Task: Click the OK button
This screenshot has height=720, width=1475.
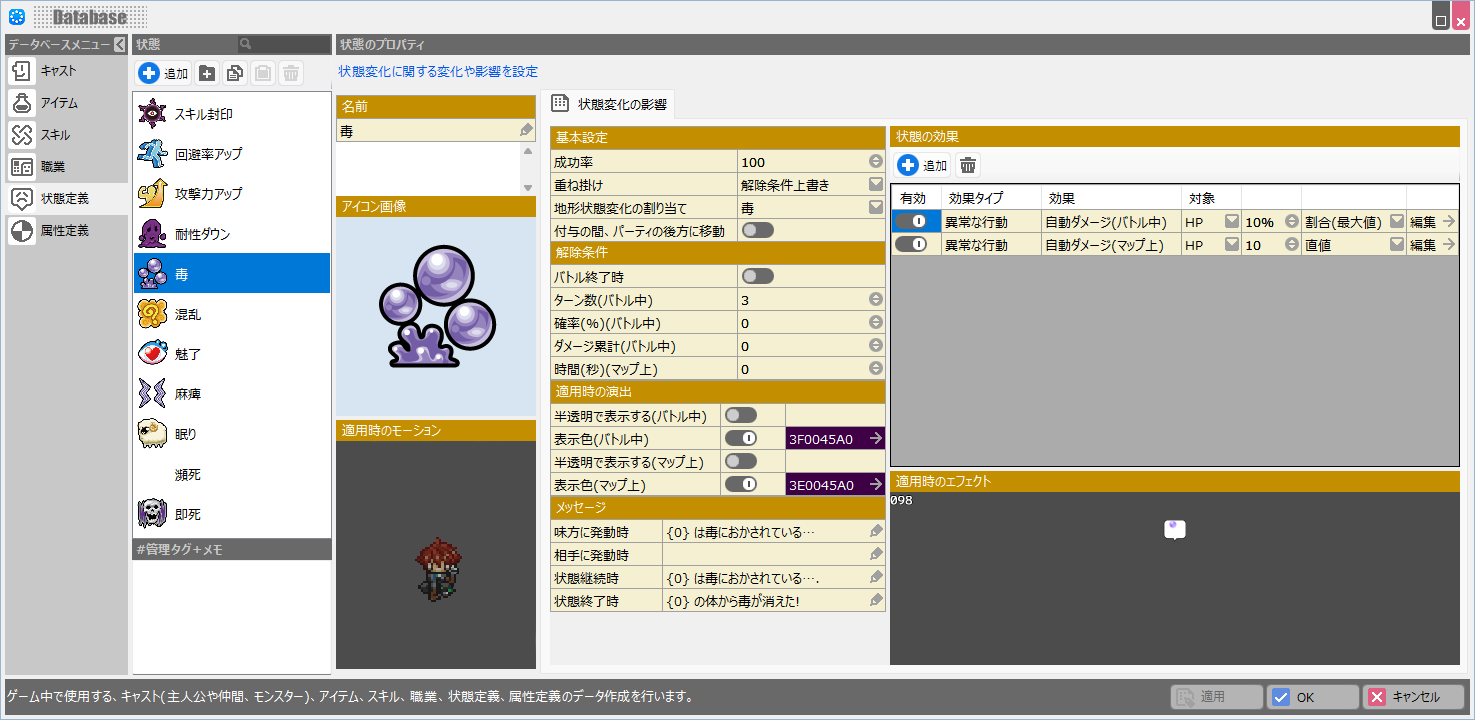Action: pyautogui.click(x=1312, y=697)
